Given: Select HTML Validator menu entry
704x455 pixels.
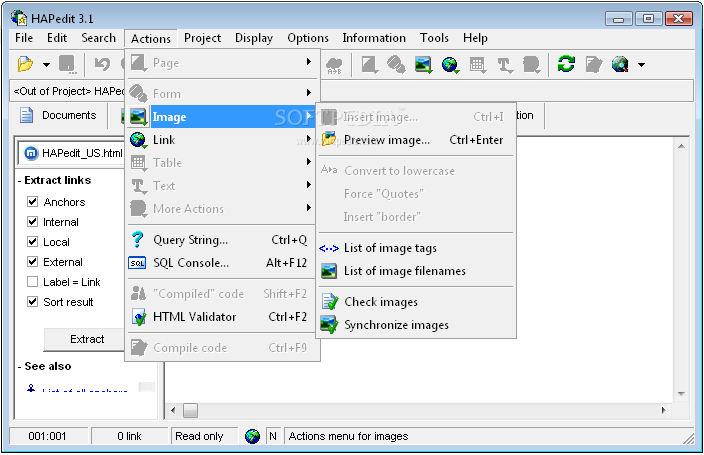Looking at the screenshot, I should tap(222, 317).
